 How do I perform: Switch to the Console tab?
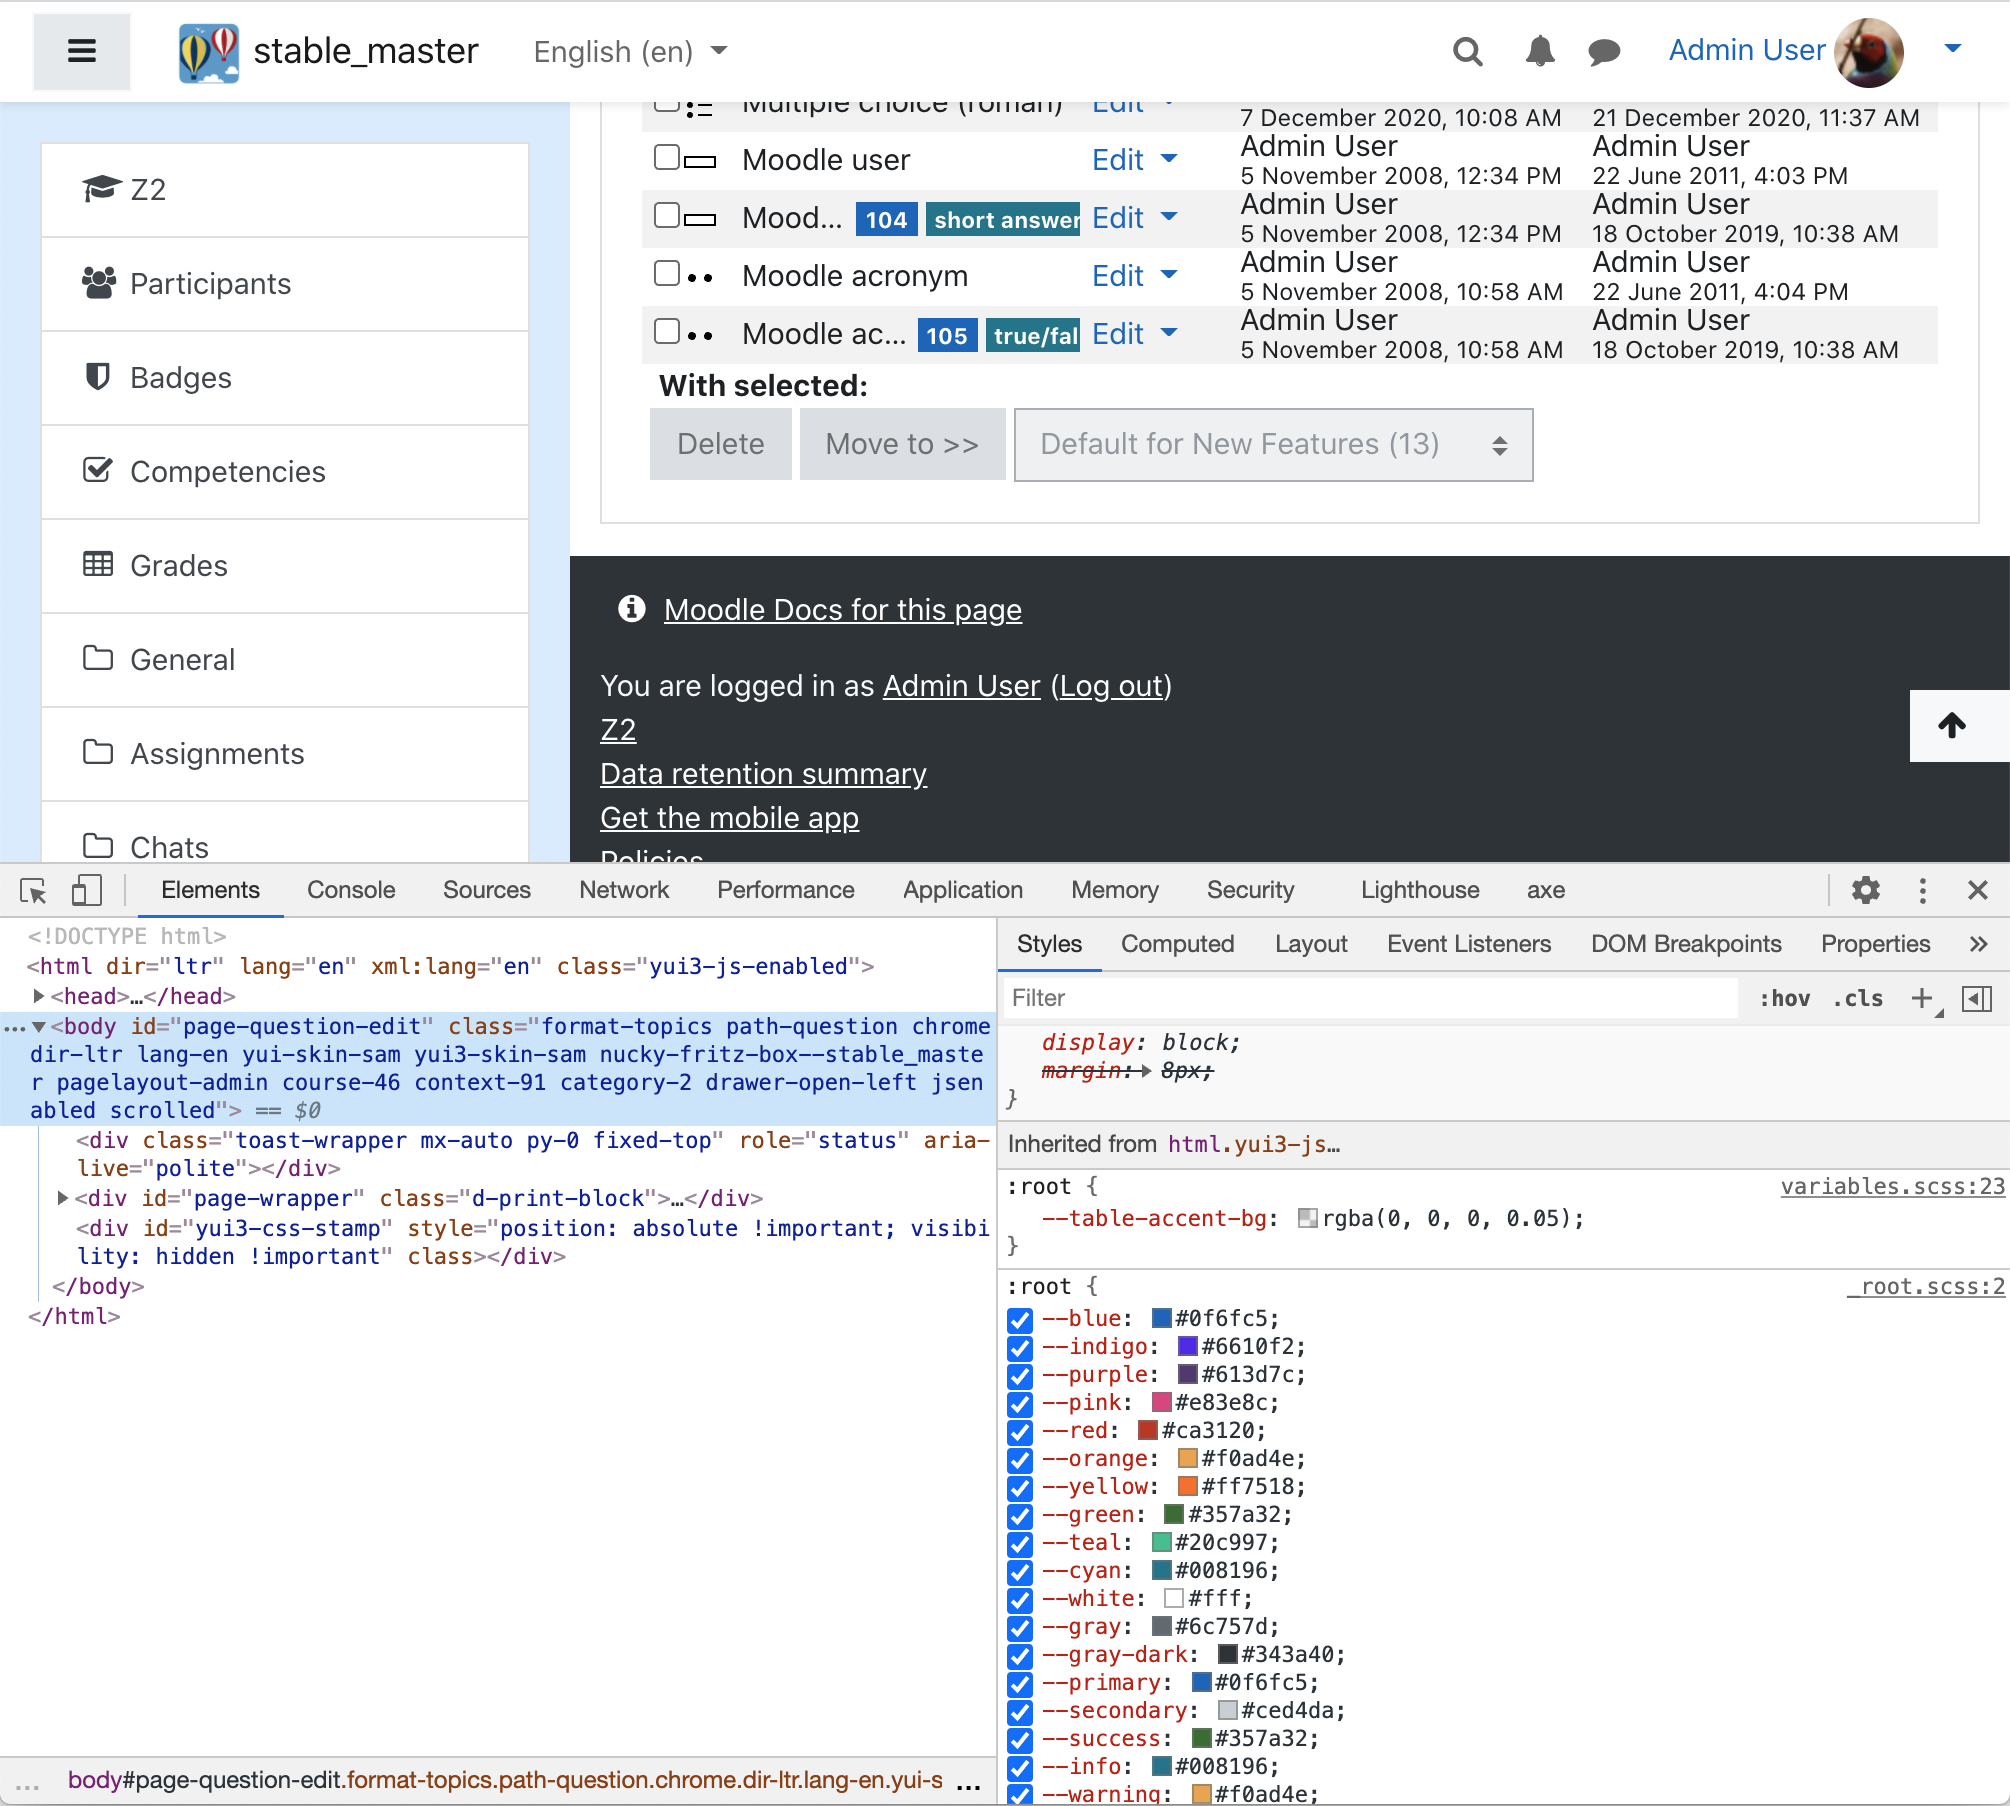pos(351,890)
